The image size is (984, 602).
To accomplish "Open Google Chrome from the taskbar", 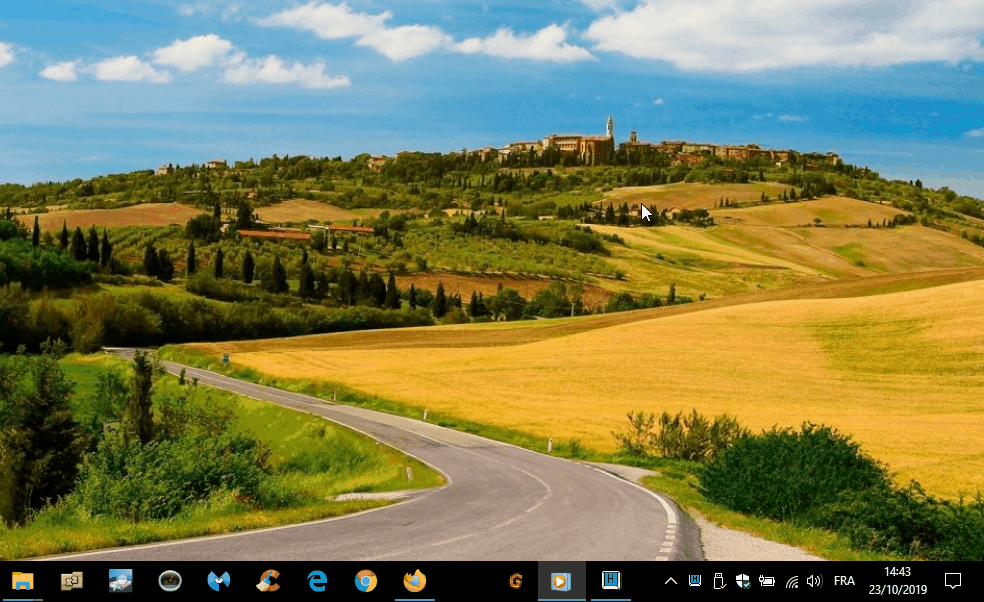I will [x=365, y=581].
